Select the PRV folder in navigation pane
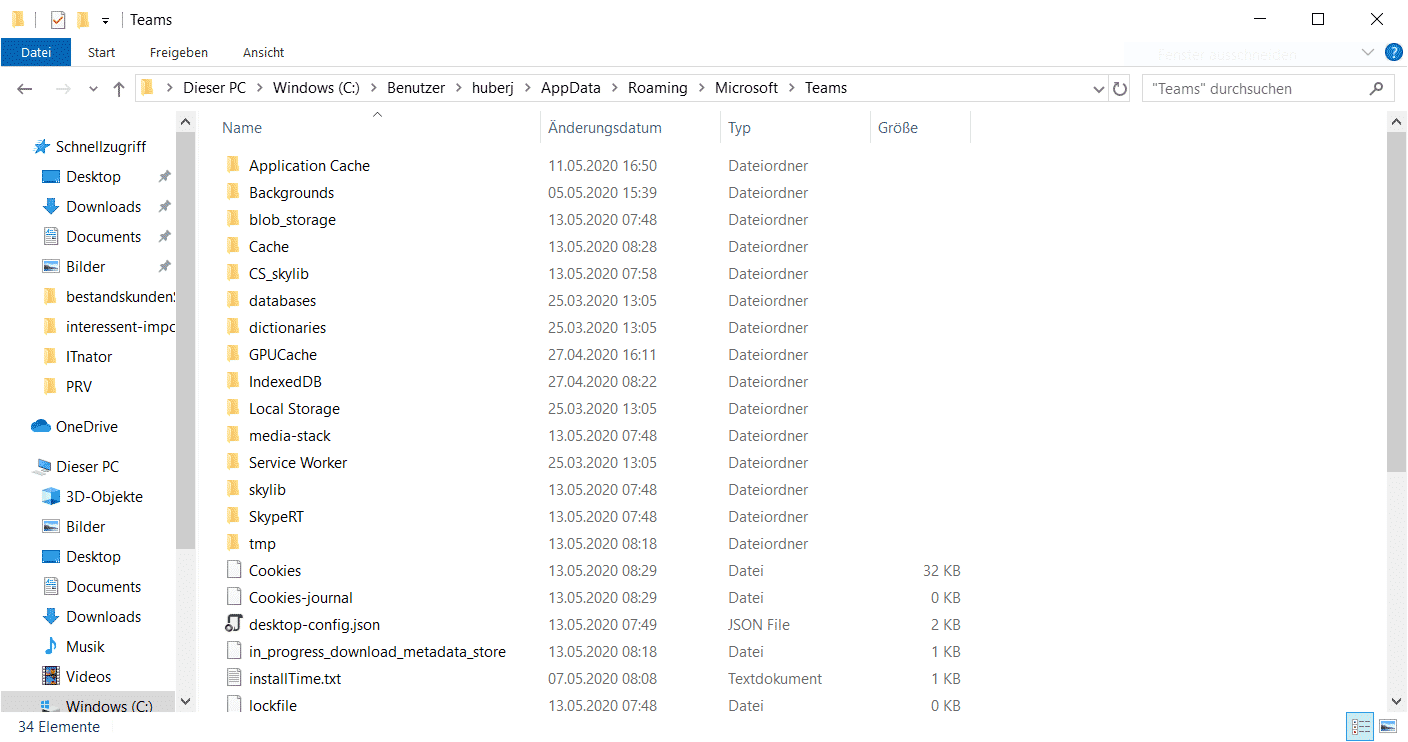 79,387
